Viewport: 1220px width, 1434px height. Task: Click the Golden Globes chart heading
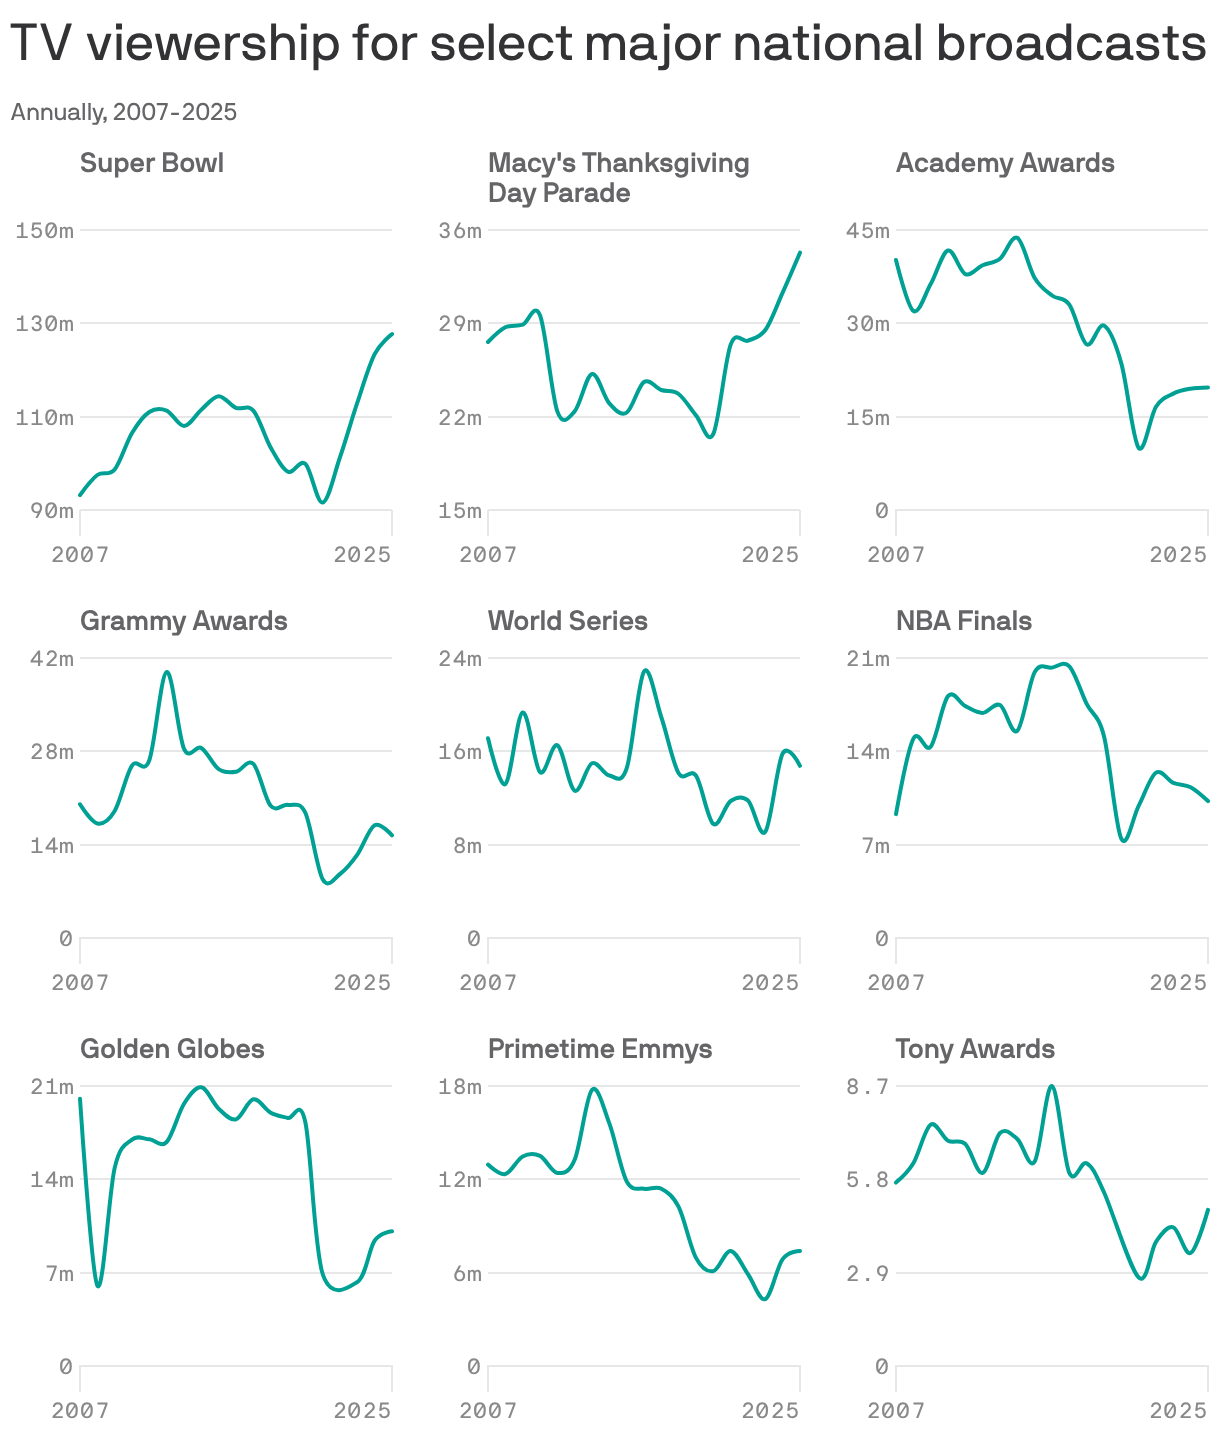pos(172,1049)
